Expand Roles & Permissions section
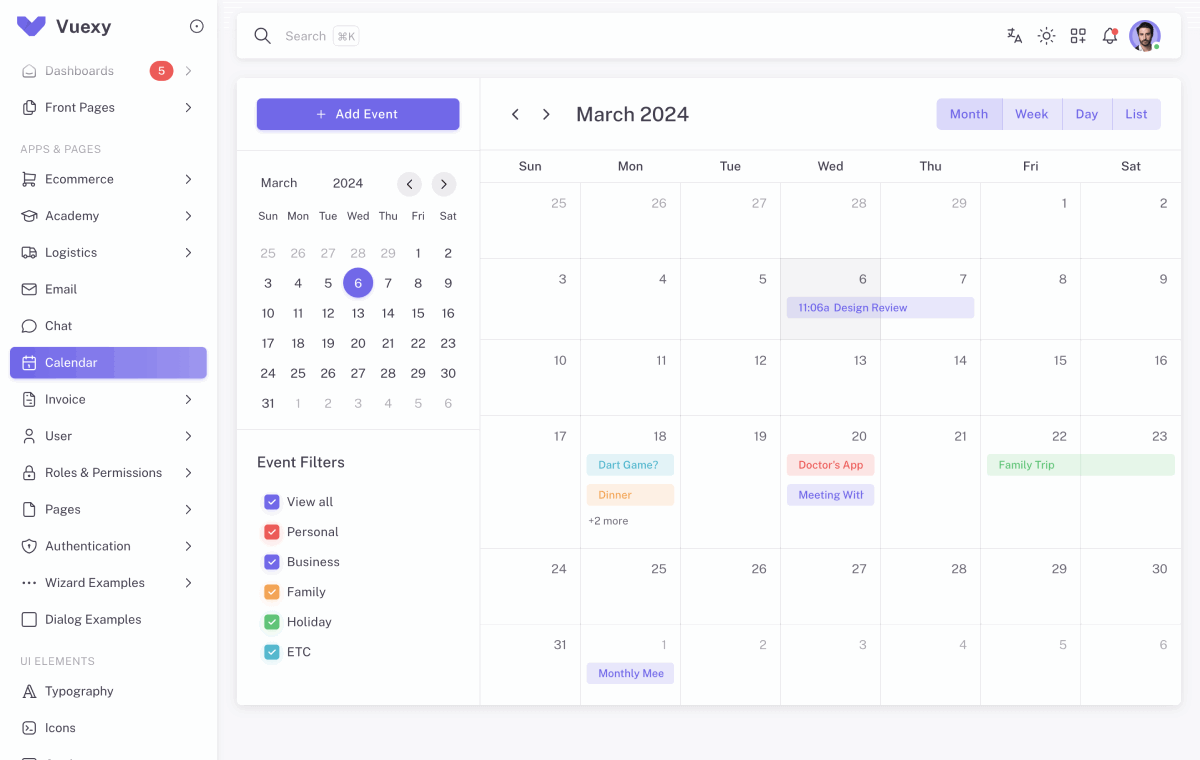Image resolution: width=1200 pixels, height=760 pixels. pyautogui.click(x=107, y=472)
